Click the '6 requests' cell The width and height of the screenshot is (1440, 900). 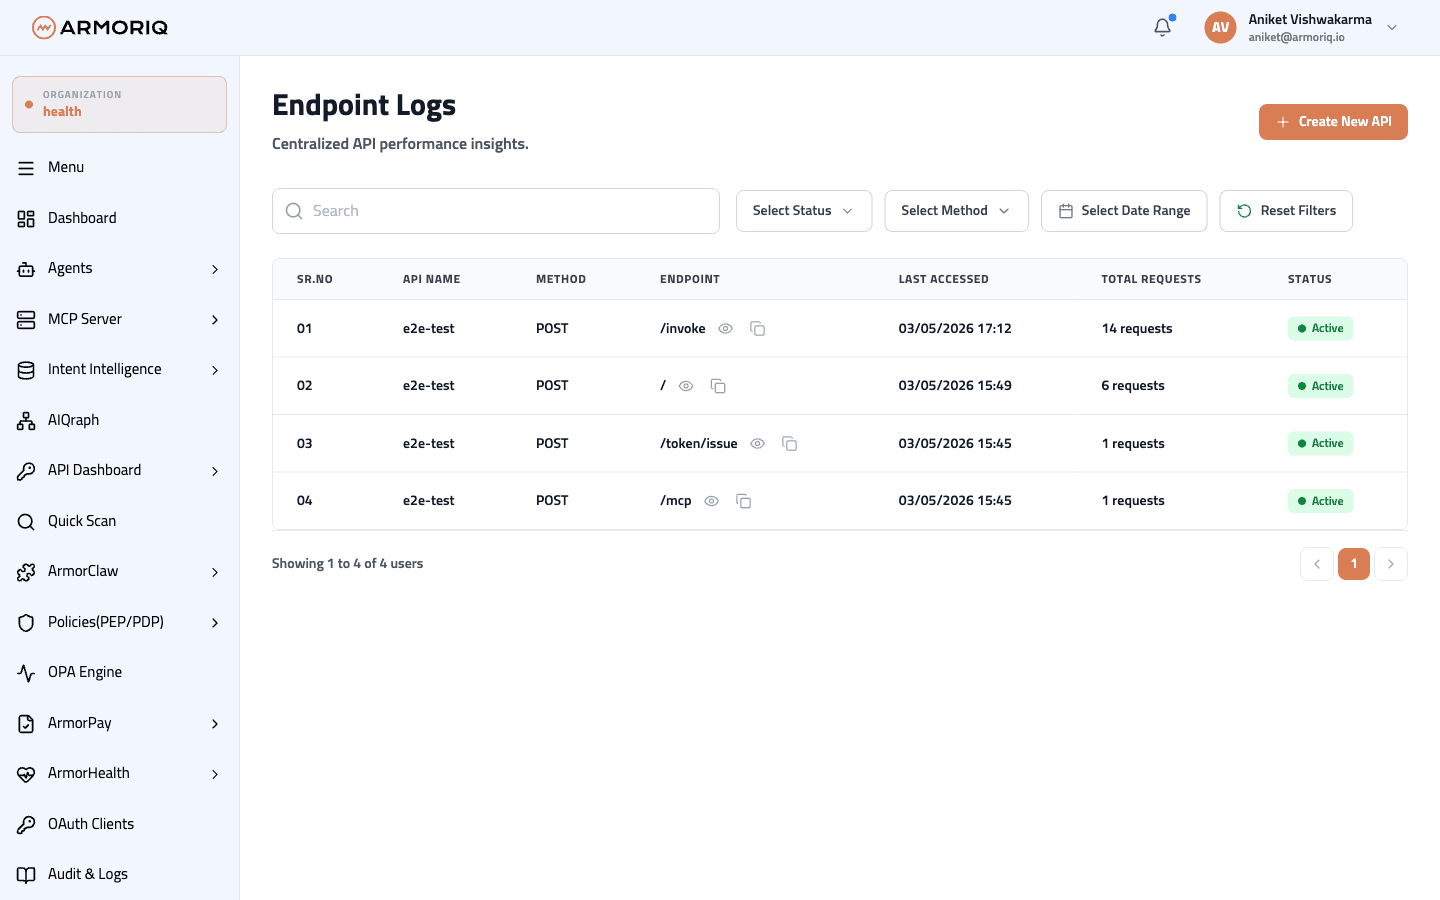(x=1133, y=386)
